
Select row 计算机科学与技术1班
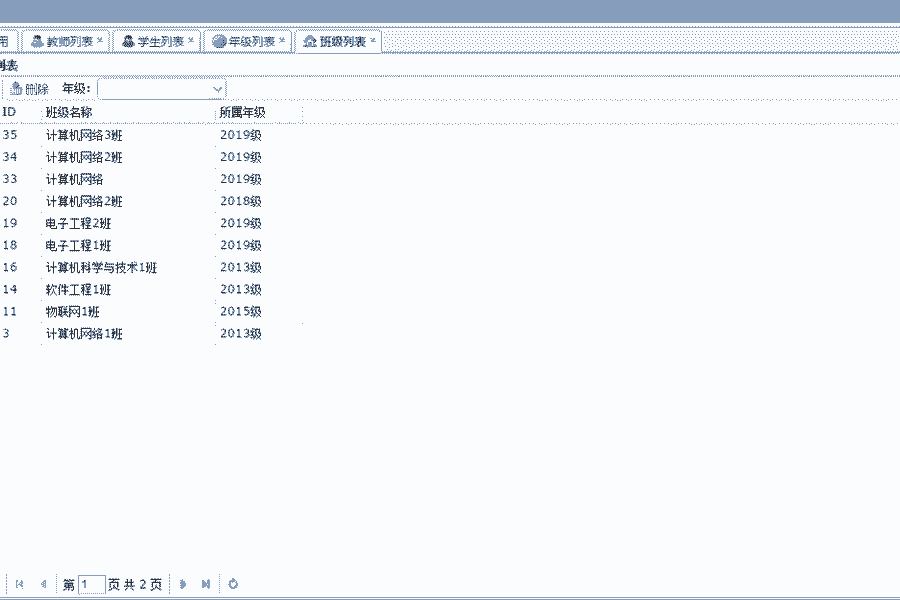151,268
